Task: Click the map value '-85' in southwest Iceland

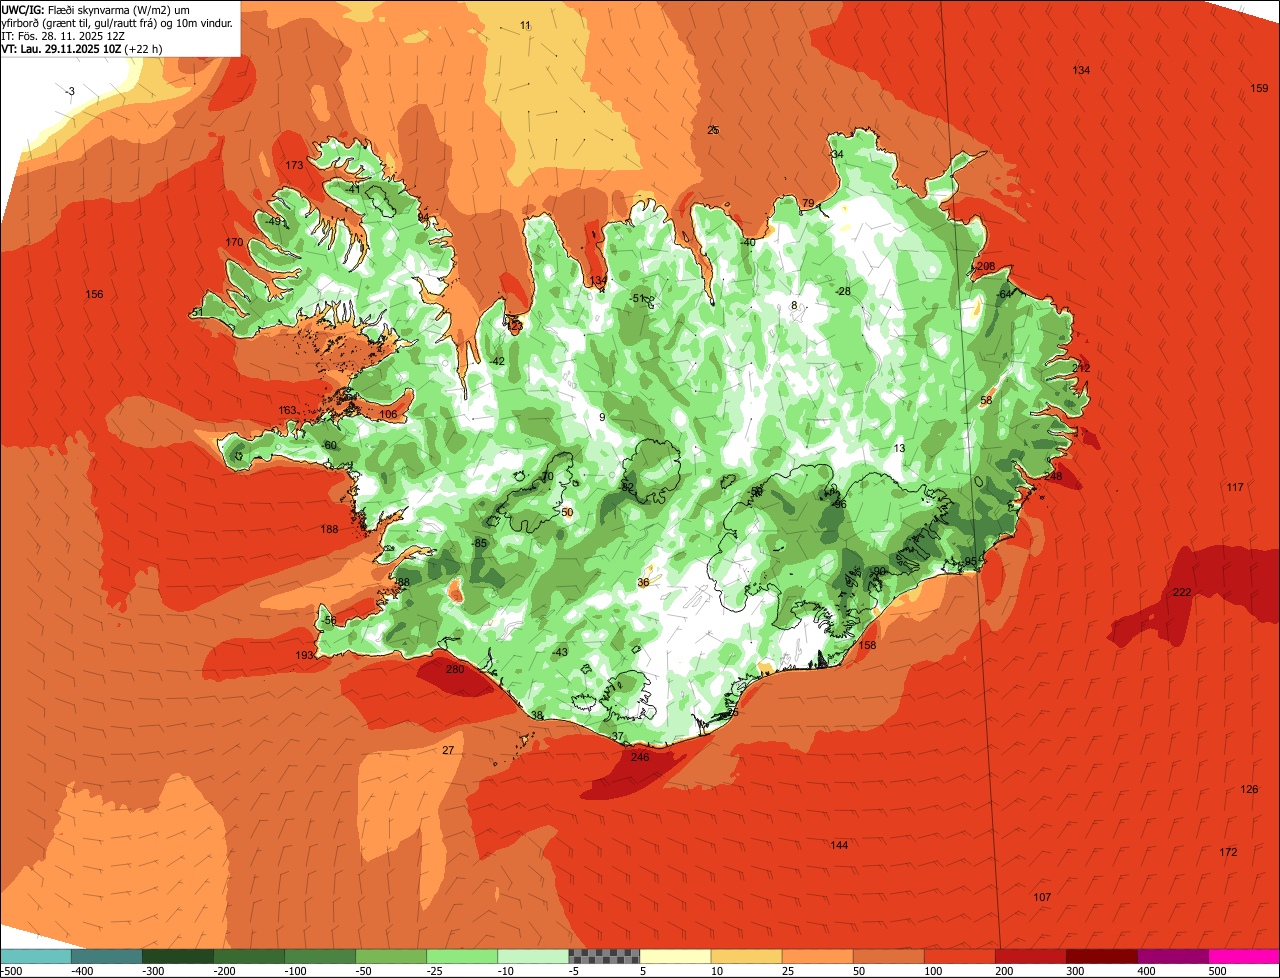Action: click(x=480, y=543)
